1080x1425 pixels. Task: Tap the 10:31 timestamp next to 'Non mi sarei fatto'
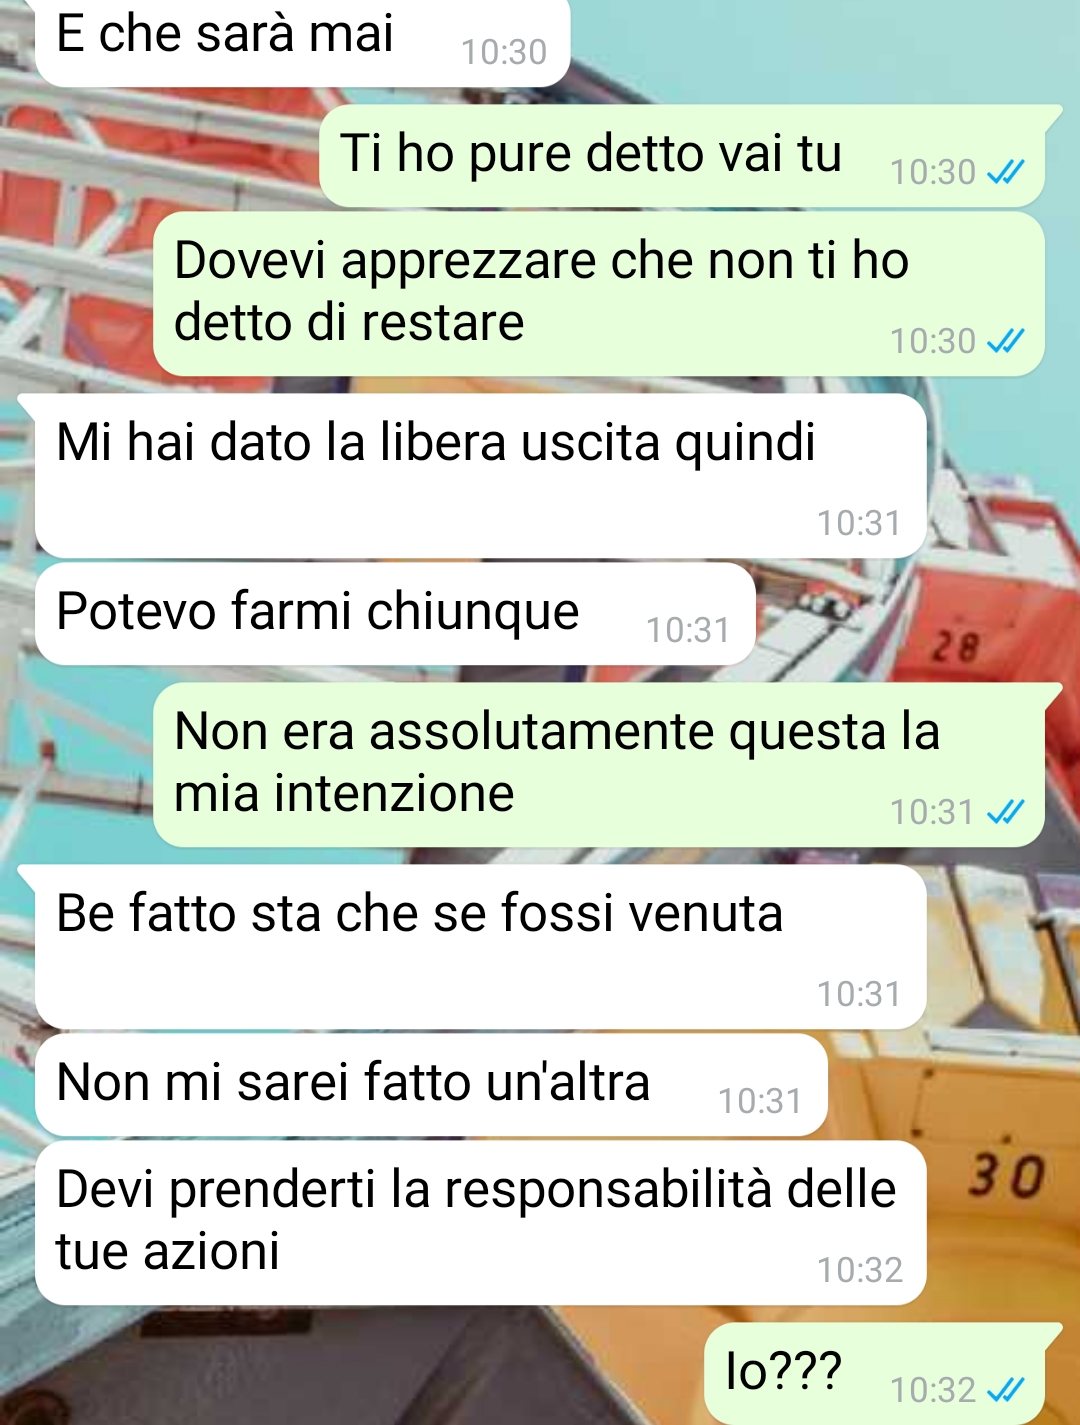tap(760, 1101)
